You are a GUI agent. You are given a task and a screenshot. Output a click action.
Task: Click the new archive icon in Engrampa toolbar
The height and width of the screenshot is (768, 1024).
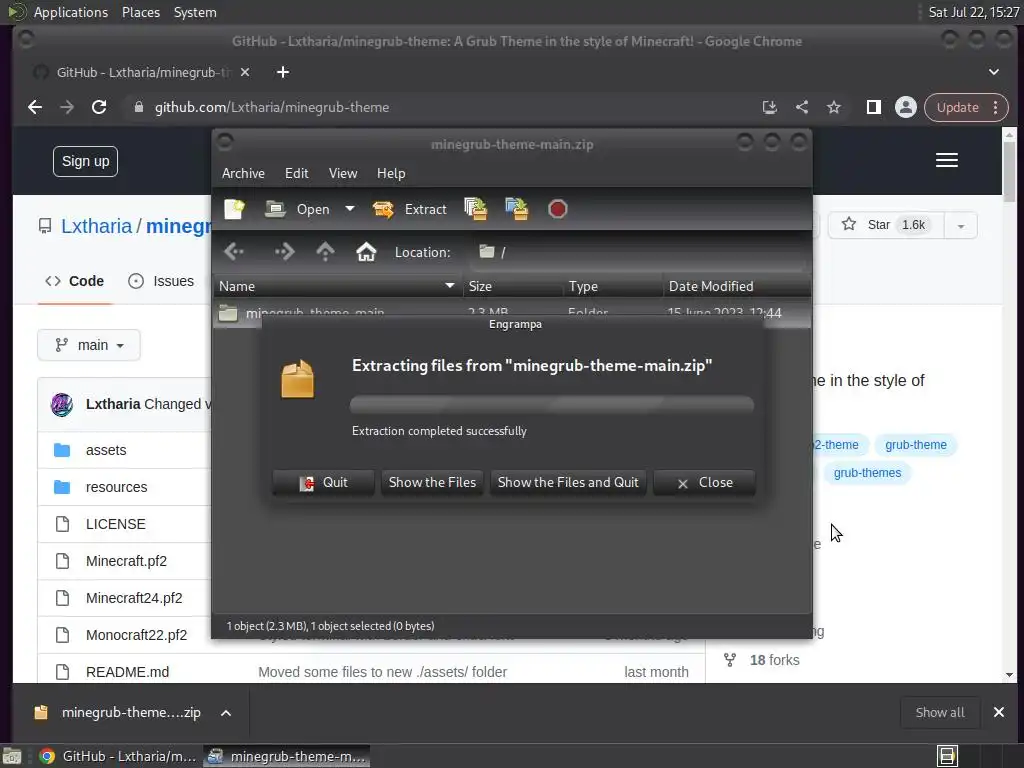pyautogui.click(x=234, y=209)
